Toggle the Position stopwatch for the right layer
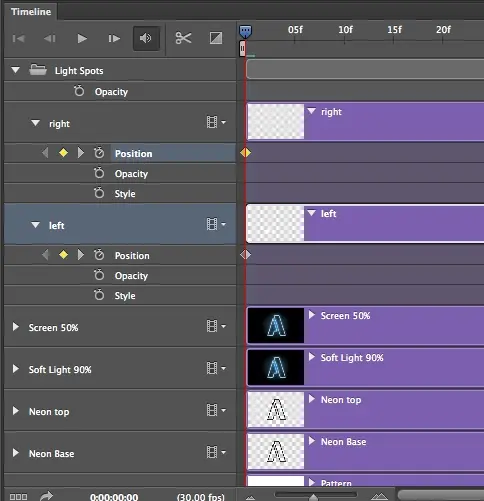Image resolution: width=484 pixels, height=501 pixels. 99,153
